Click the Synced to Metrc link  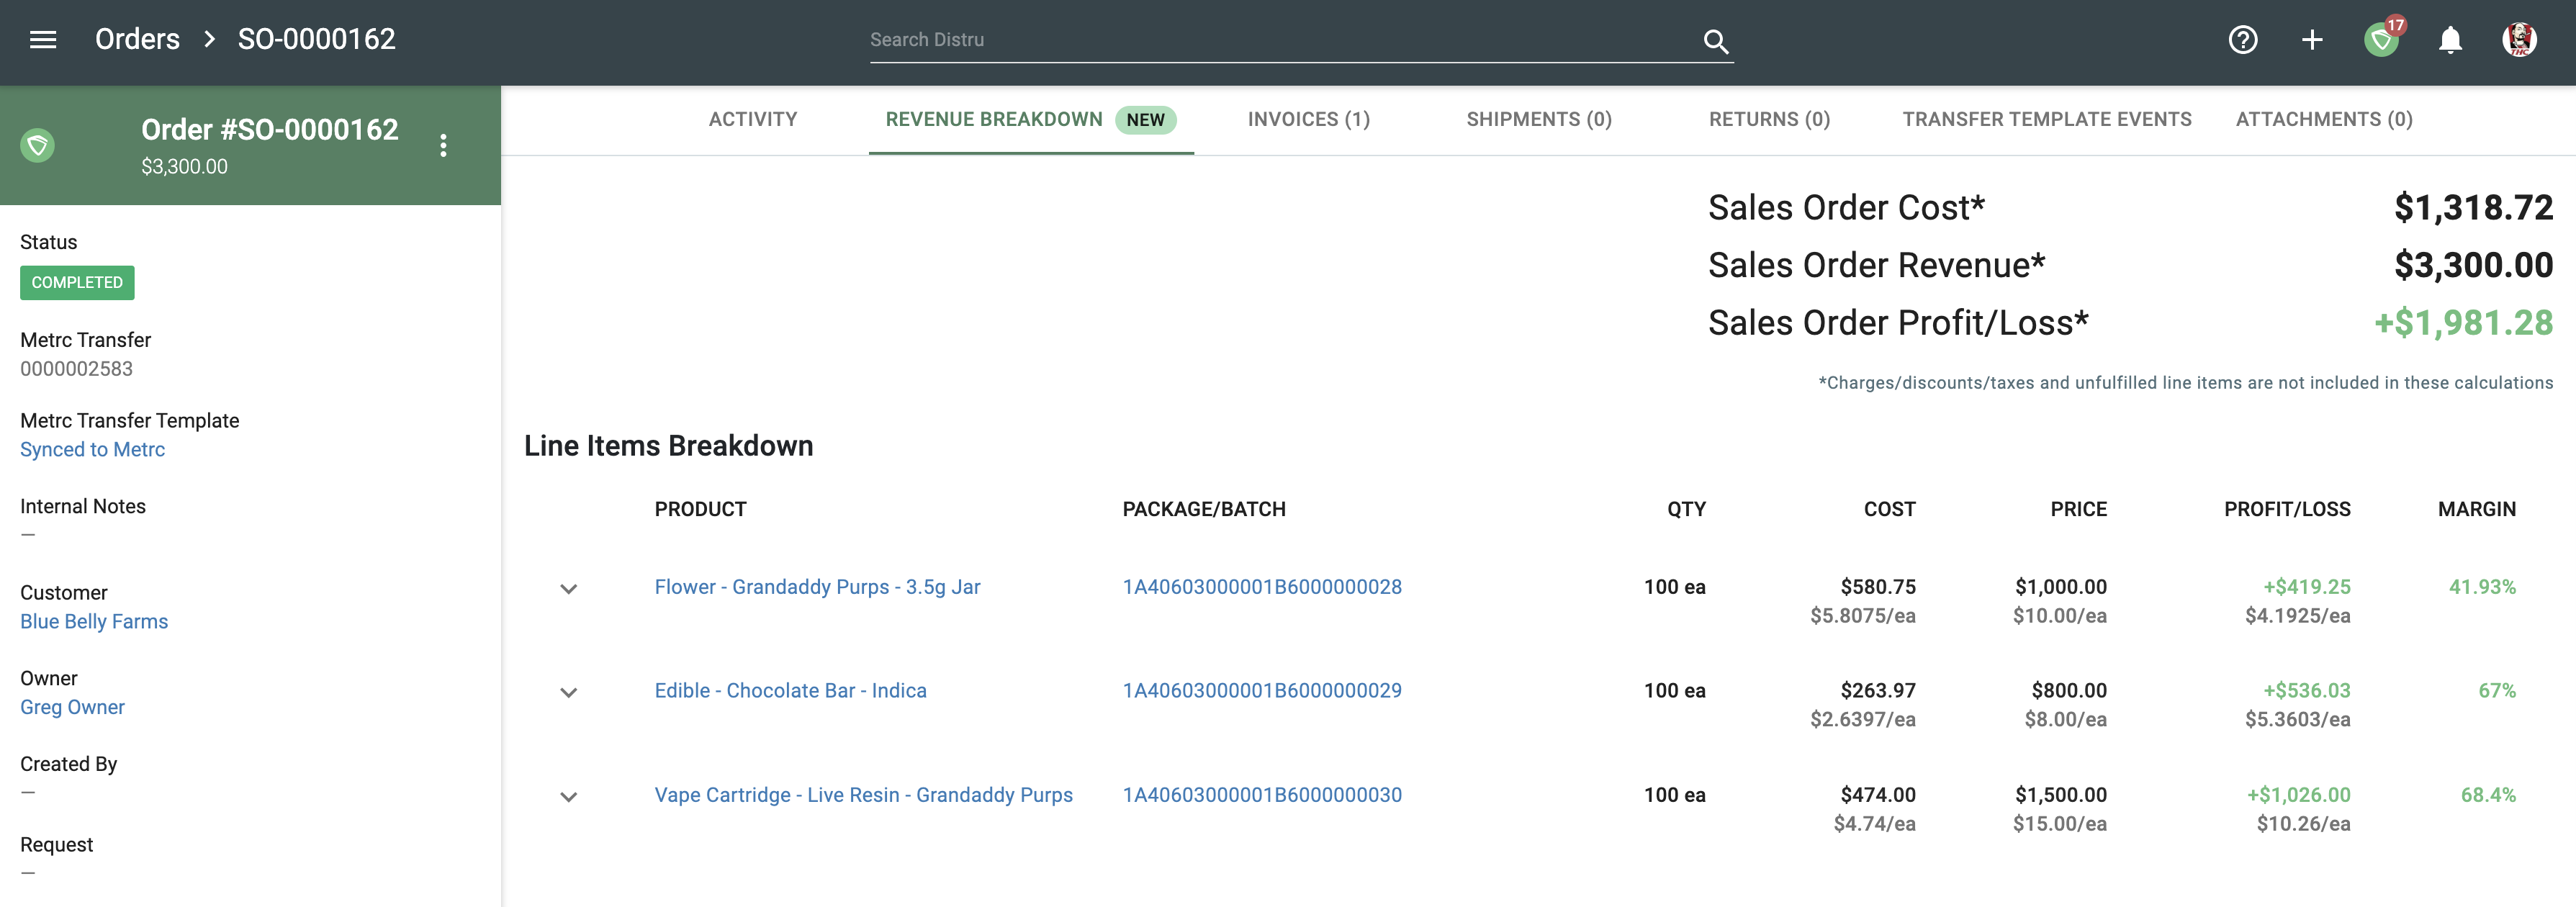coord(92,449)
